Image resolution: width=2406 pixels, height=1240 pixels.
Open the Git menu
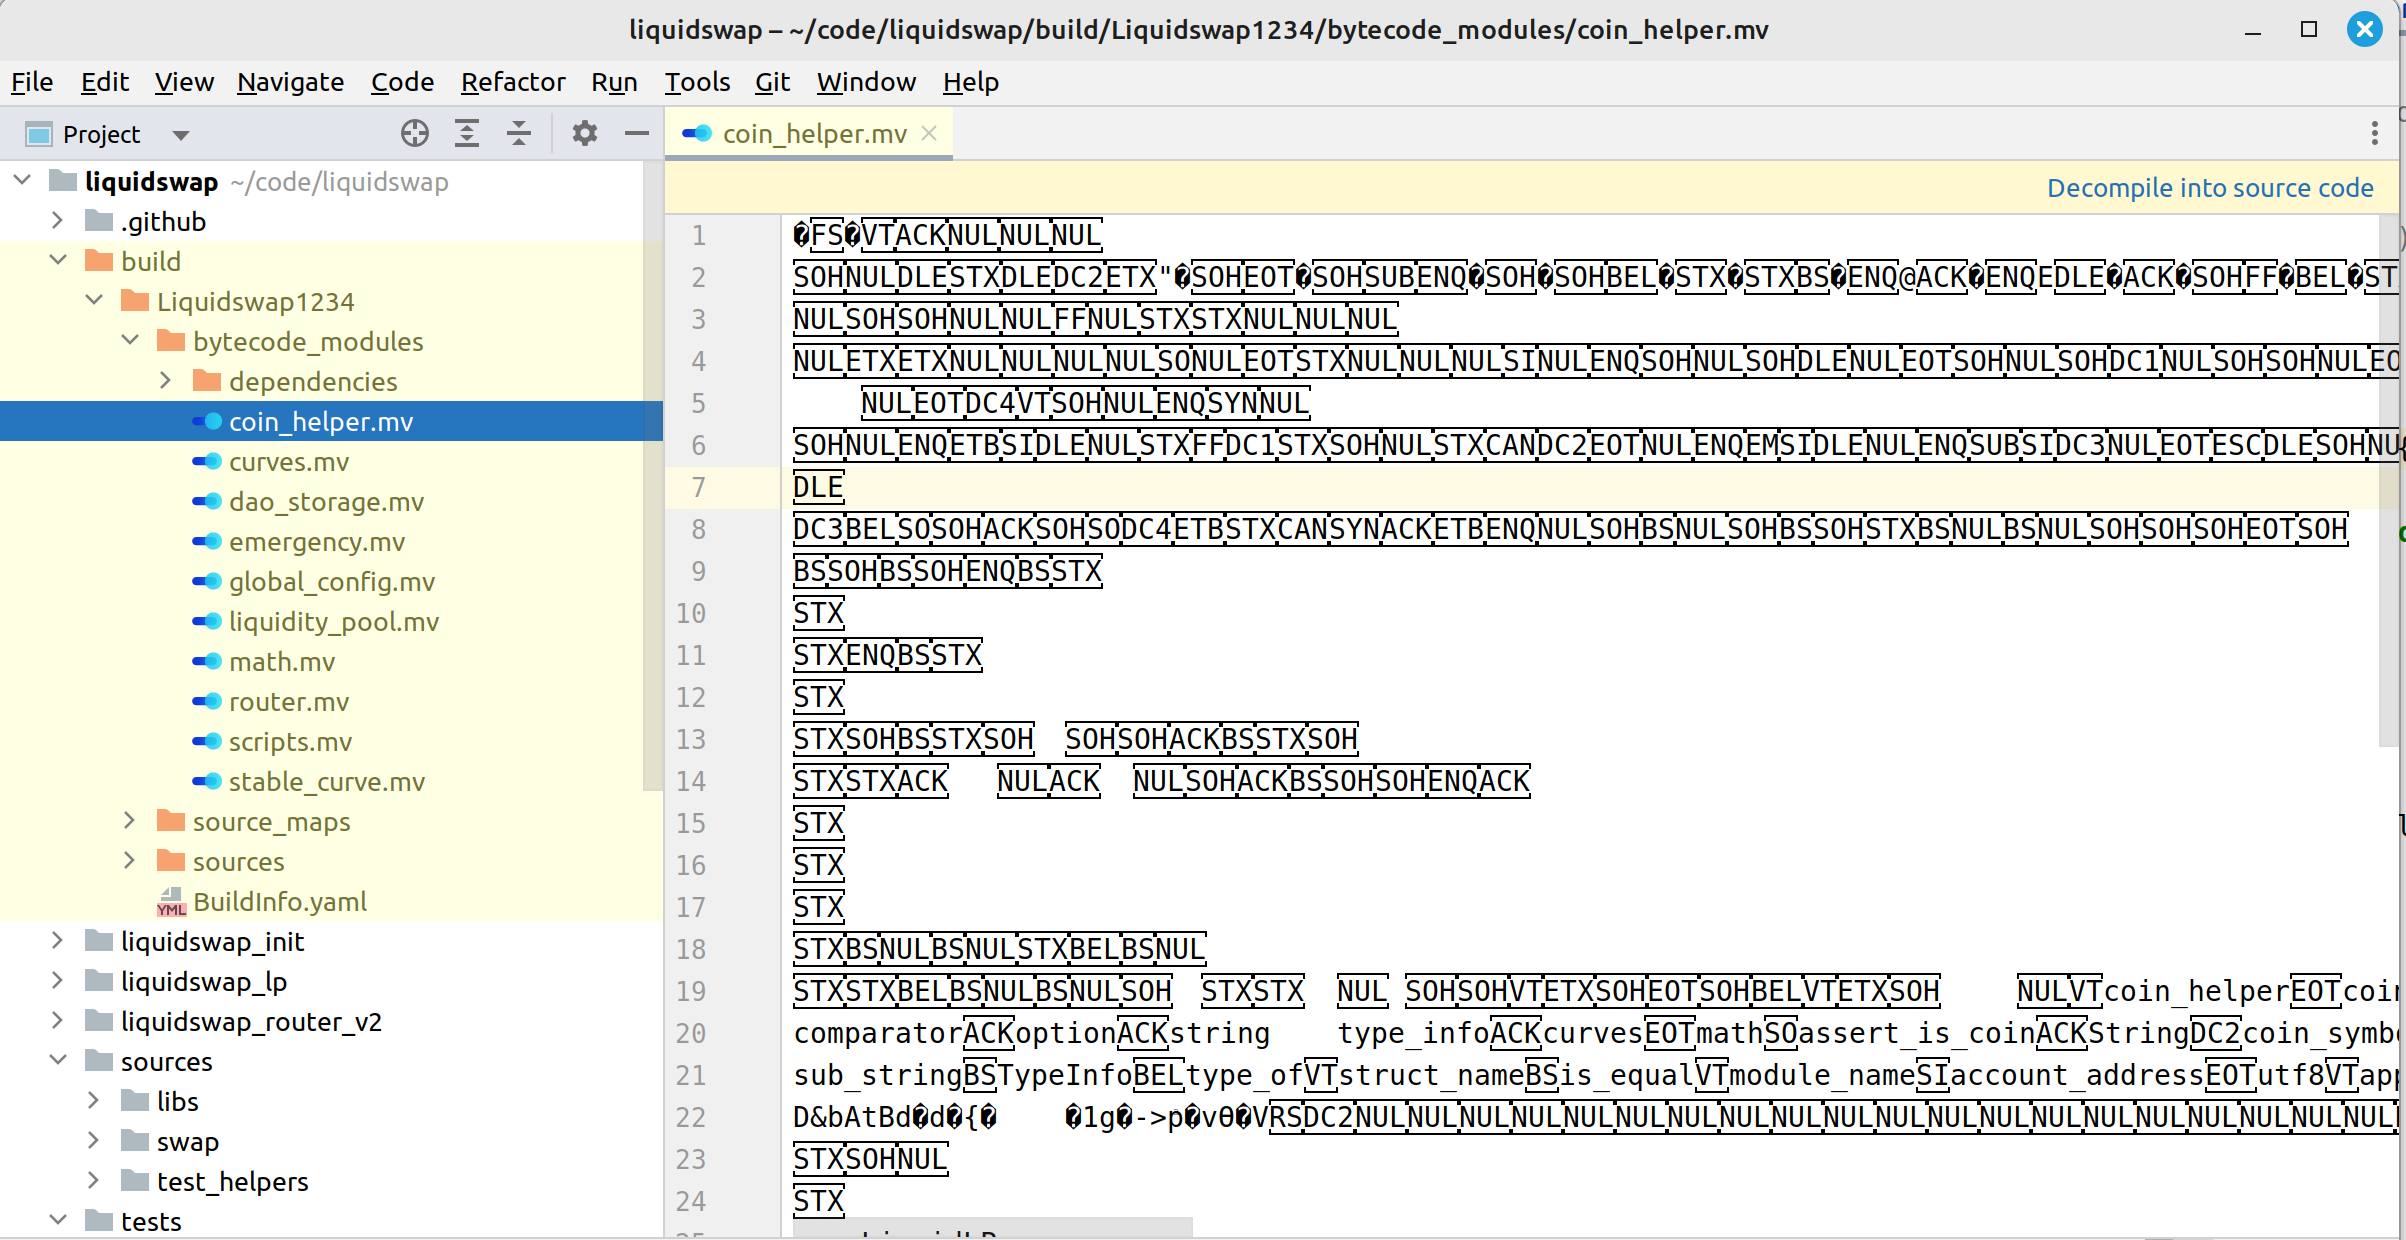(x=772, y=82)
